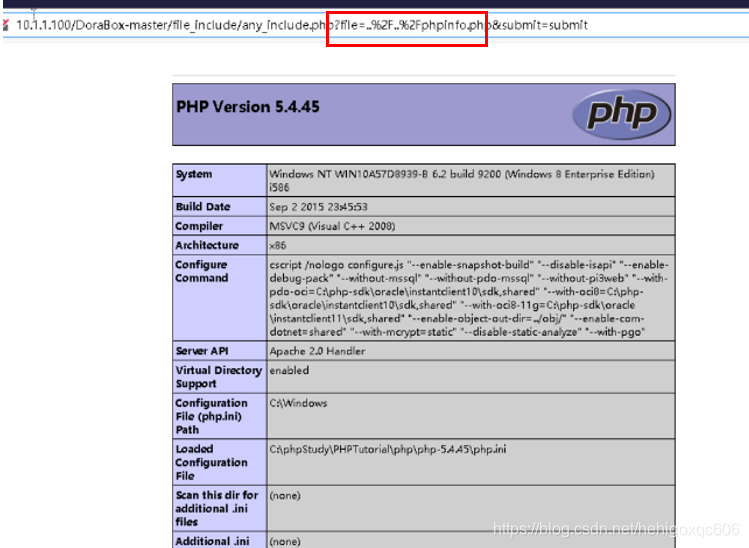Screen dimensions: 749x548
Task: Click the 'Loaded Configuration File' label
Action: 211,462
